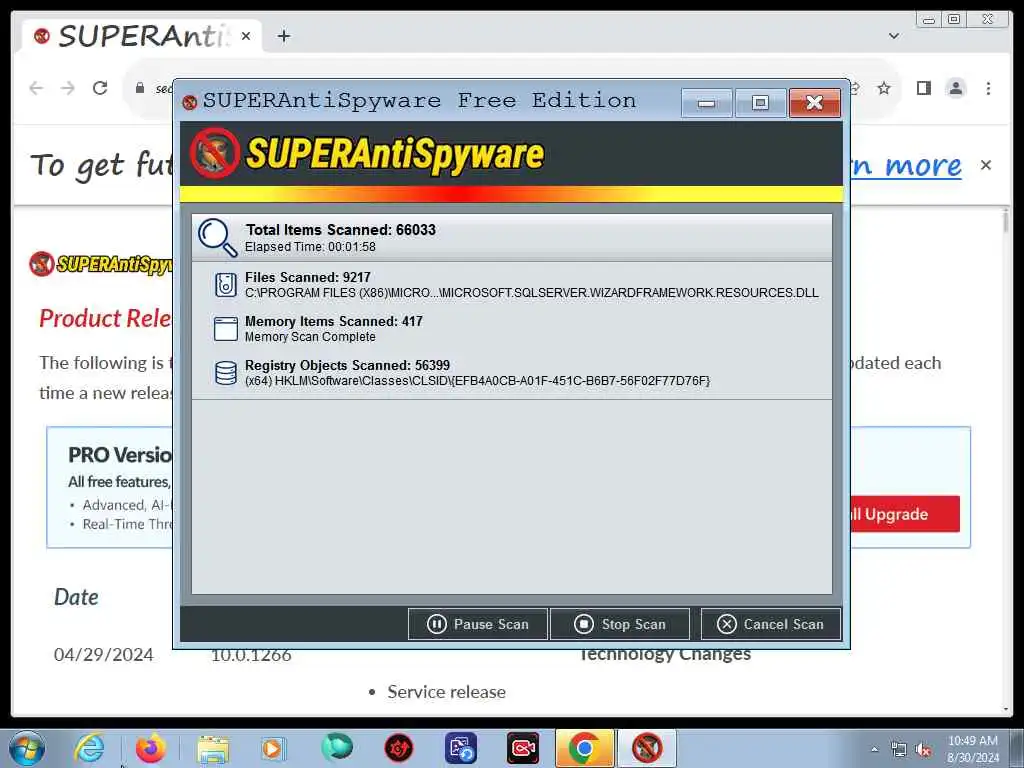Click the disk icon next to Files Scanned
The height and width of the screenshot is (768, 1024).
(x=226, y=285)
